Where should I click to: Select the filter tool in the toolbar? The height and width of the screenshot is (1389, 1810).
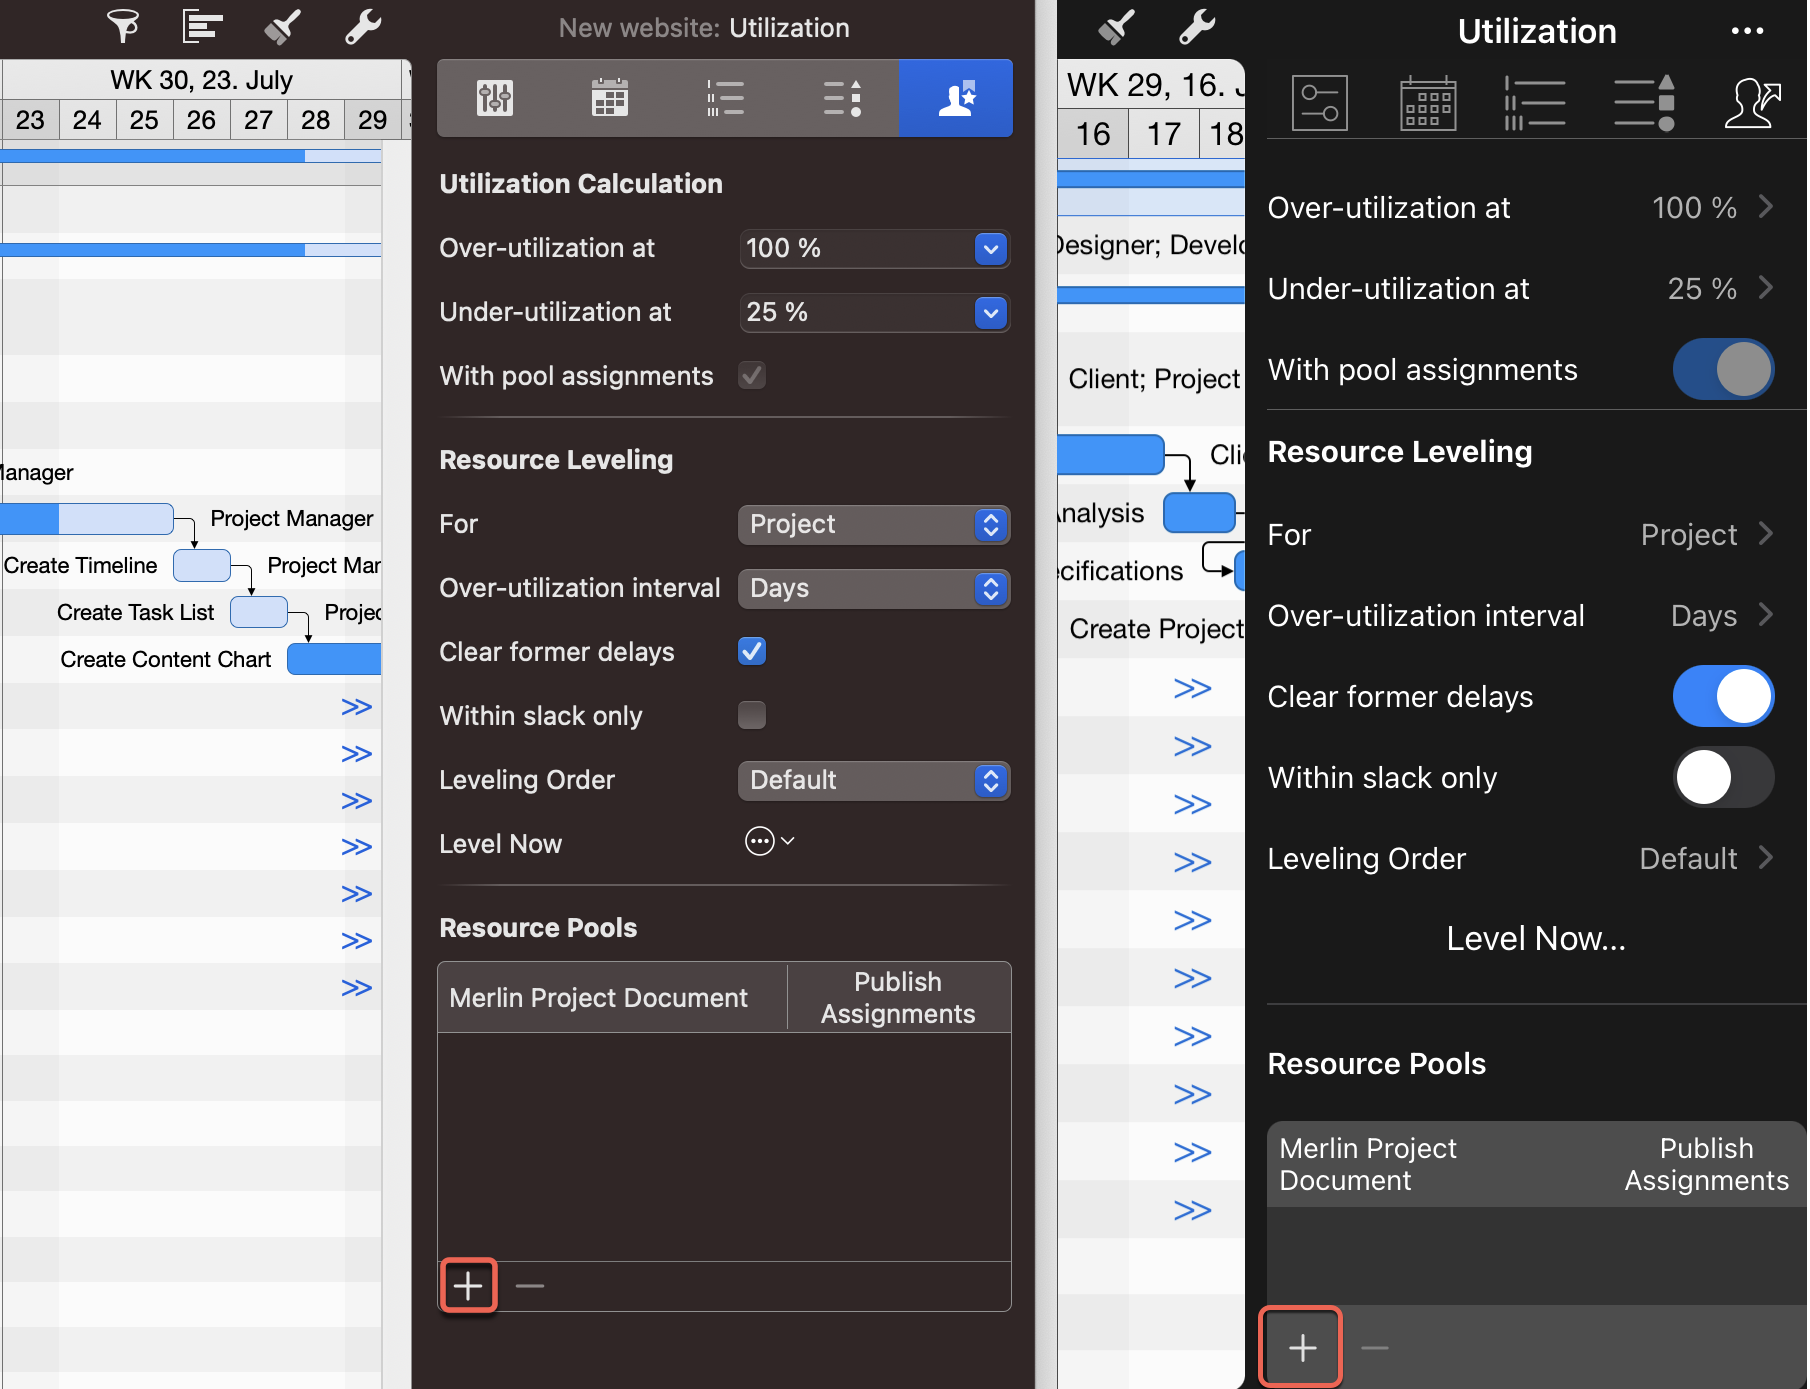123,27
